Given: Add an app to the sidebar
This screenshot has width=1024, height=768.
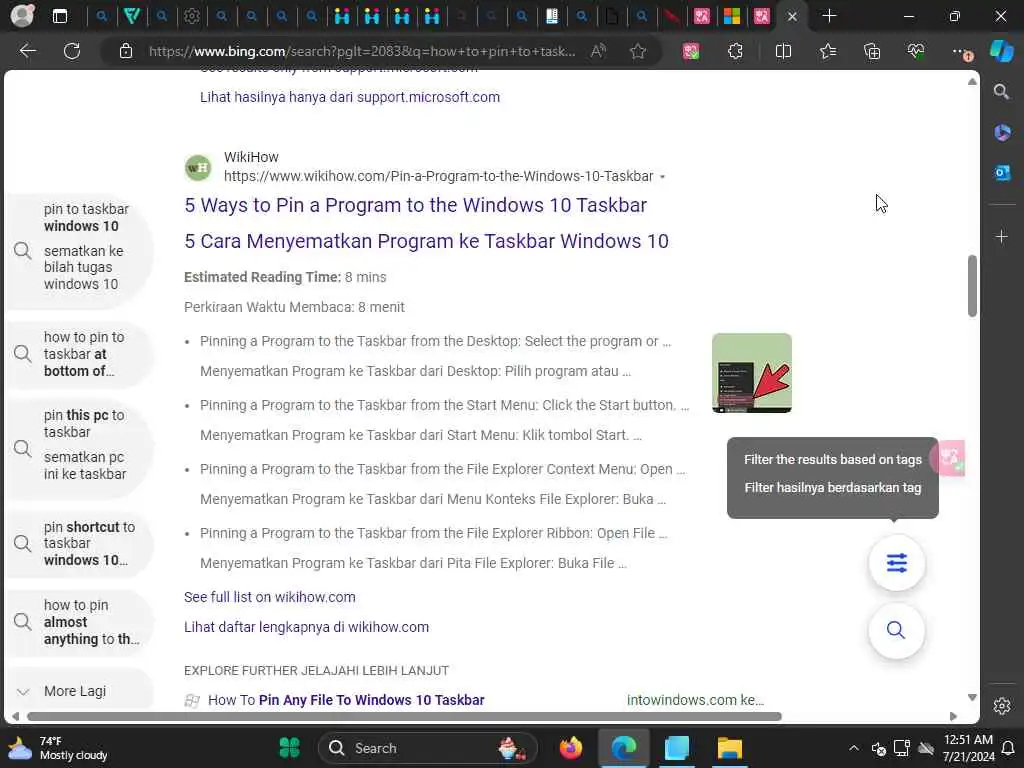Looking at the screenshot, I should (x=1002, y=236).
